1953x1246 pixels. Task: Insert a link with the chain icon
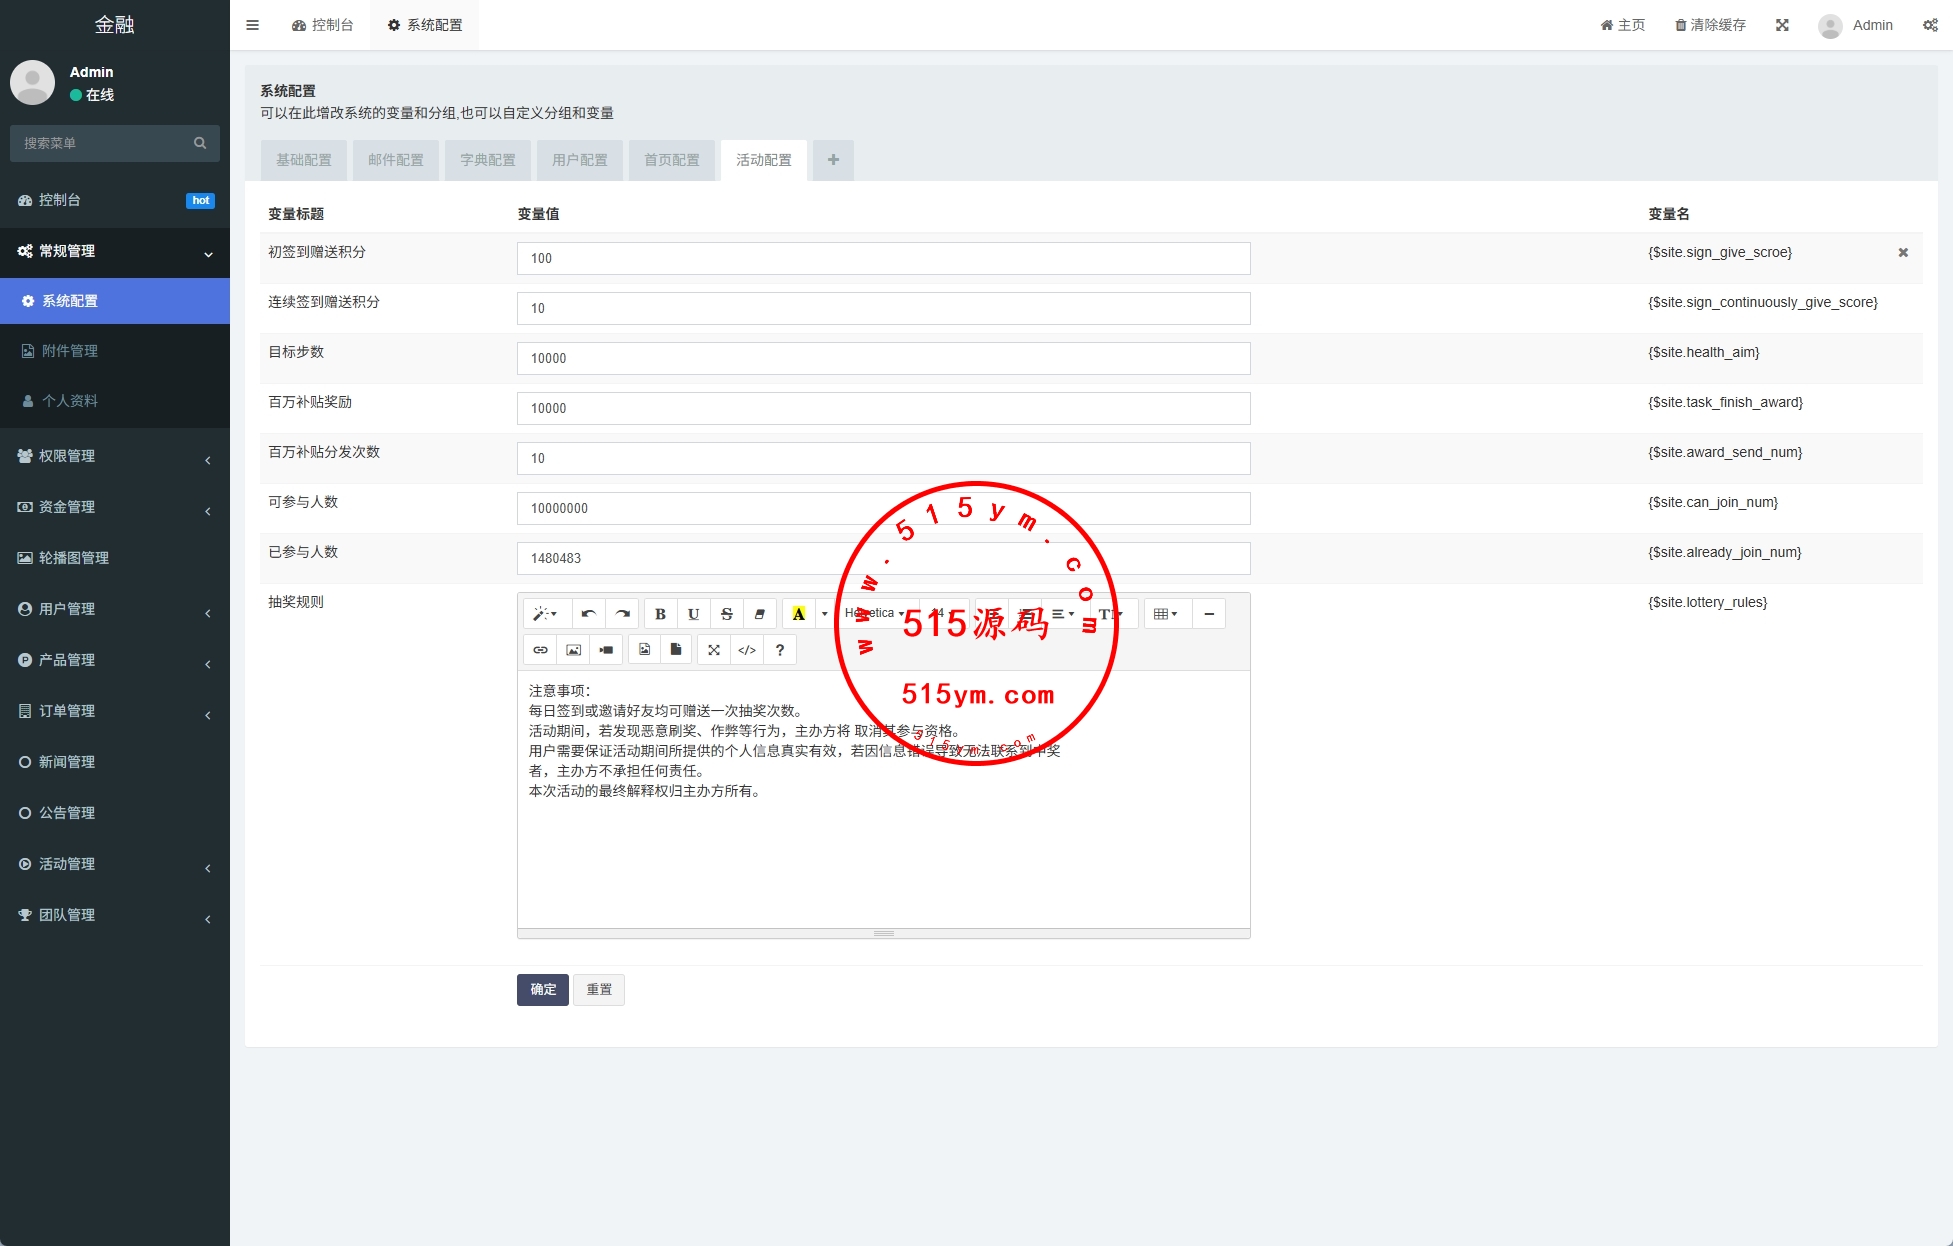[540, 650]
